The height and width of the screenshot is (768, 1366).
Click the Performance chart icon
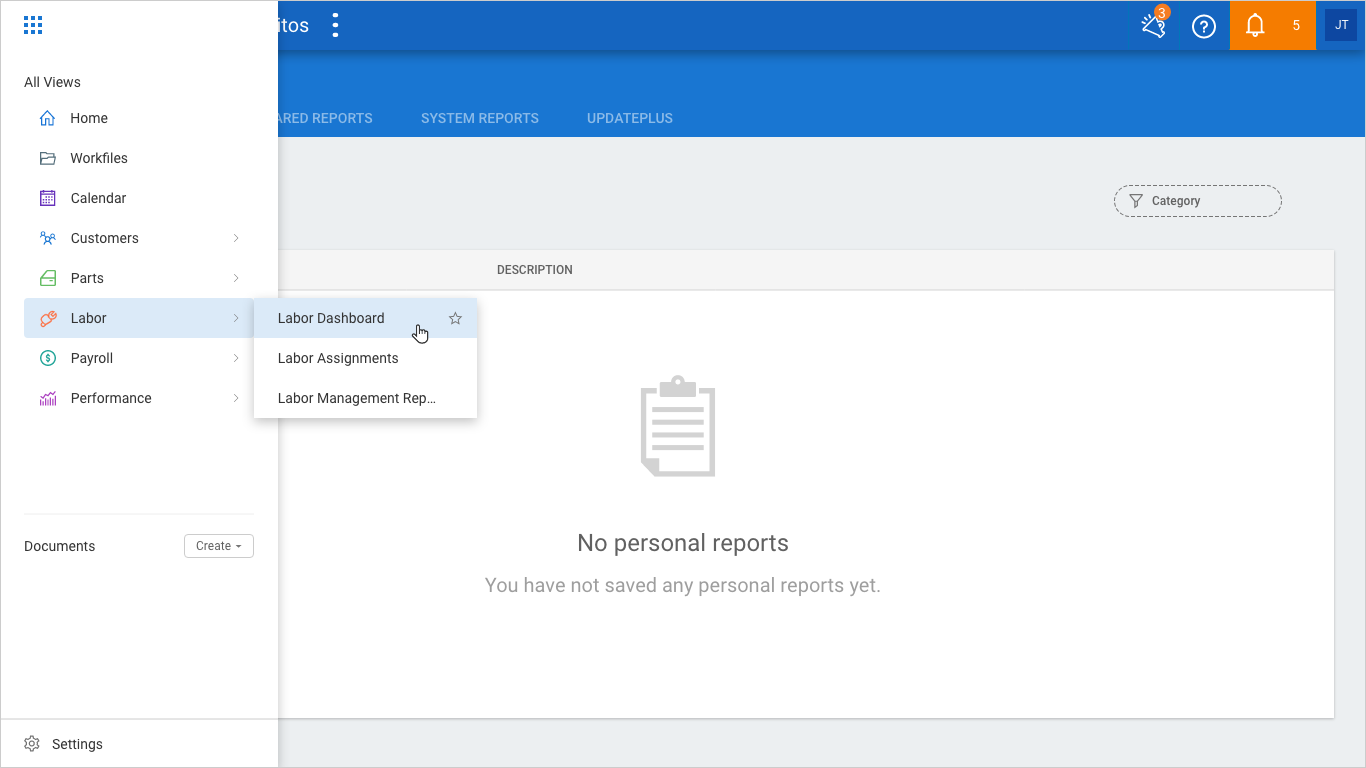(x=47, y=398)
